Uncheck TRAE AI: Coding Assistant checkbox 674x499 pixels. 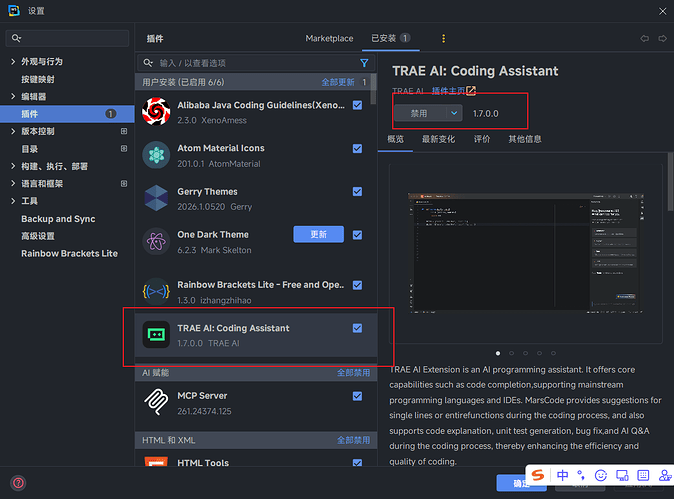357,328
